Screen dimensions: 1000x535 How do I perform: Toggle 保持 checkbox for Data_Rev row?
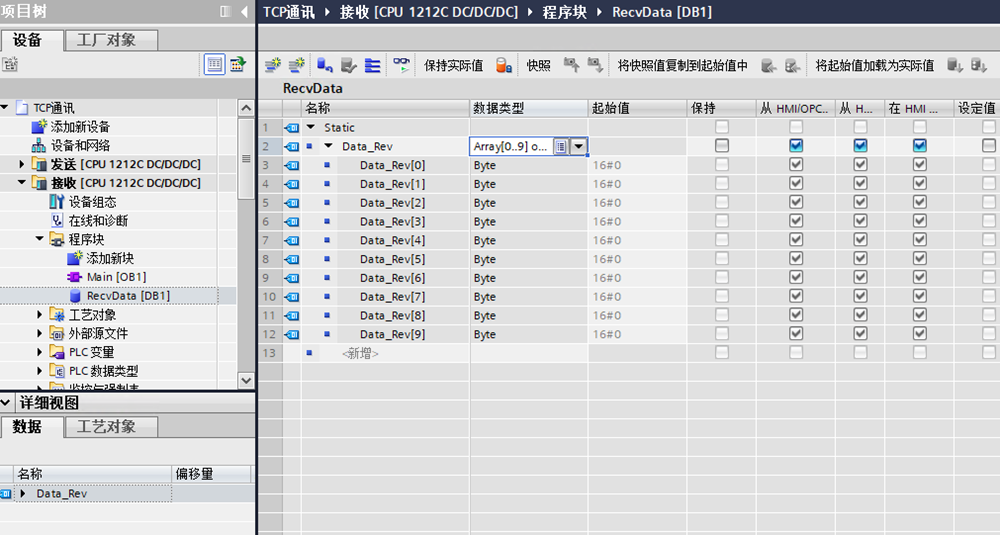click(x=722, y=146)
